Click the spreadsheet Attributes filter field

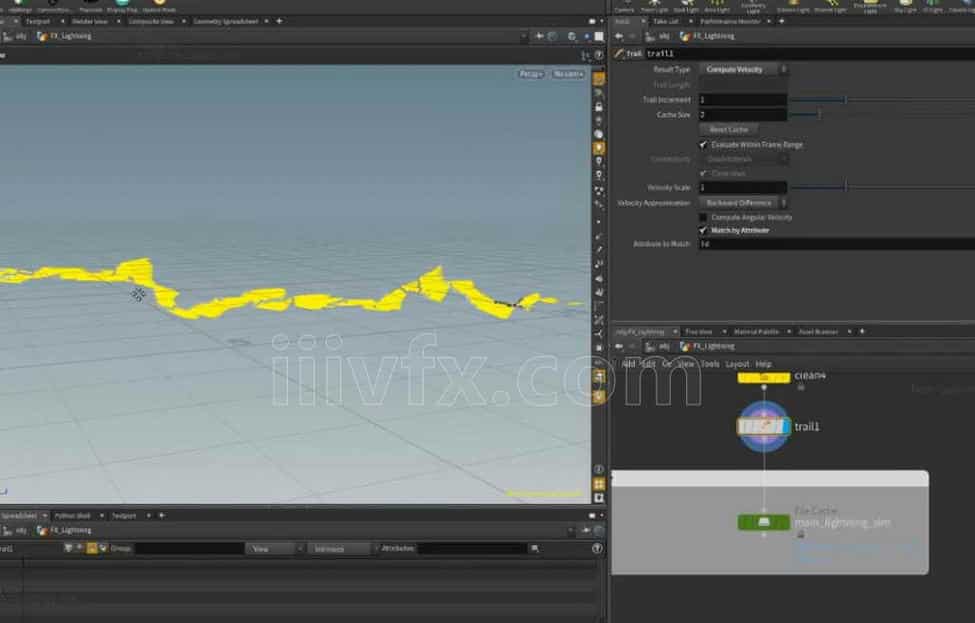tap(472, 548)
